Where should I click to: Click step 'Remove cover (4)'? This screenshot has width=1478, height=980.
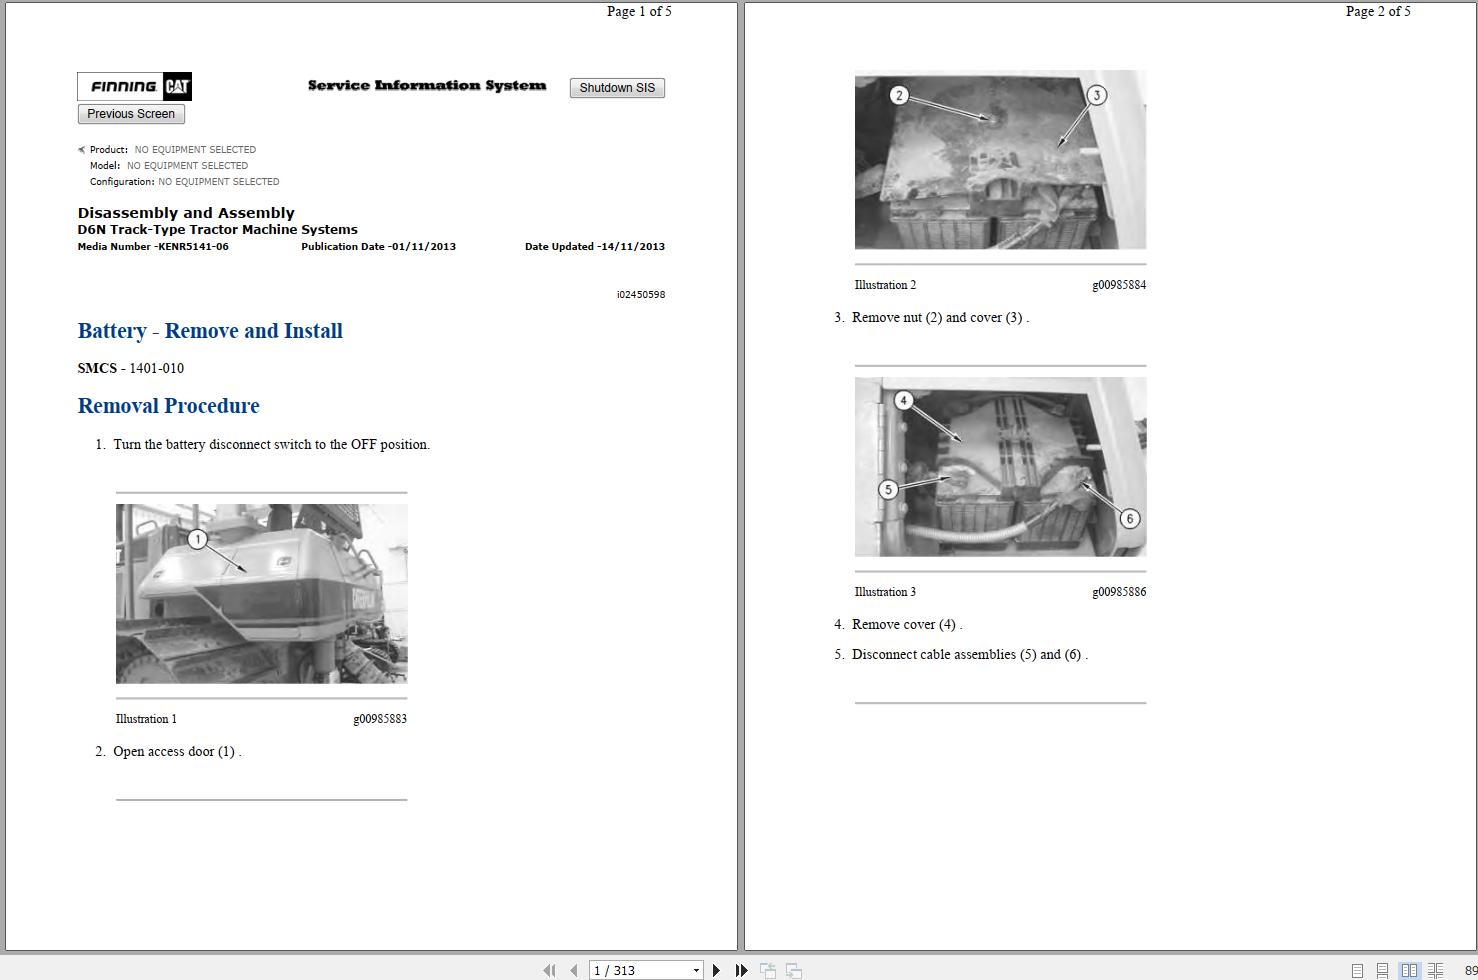point(907,625)
